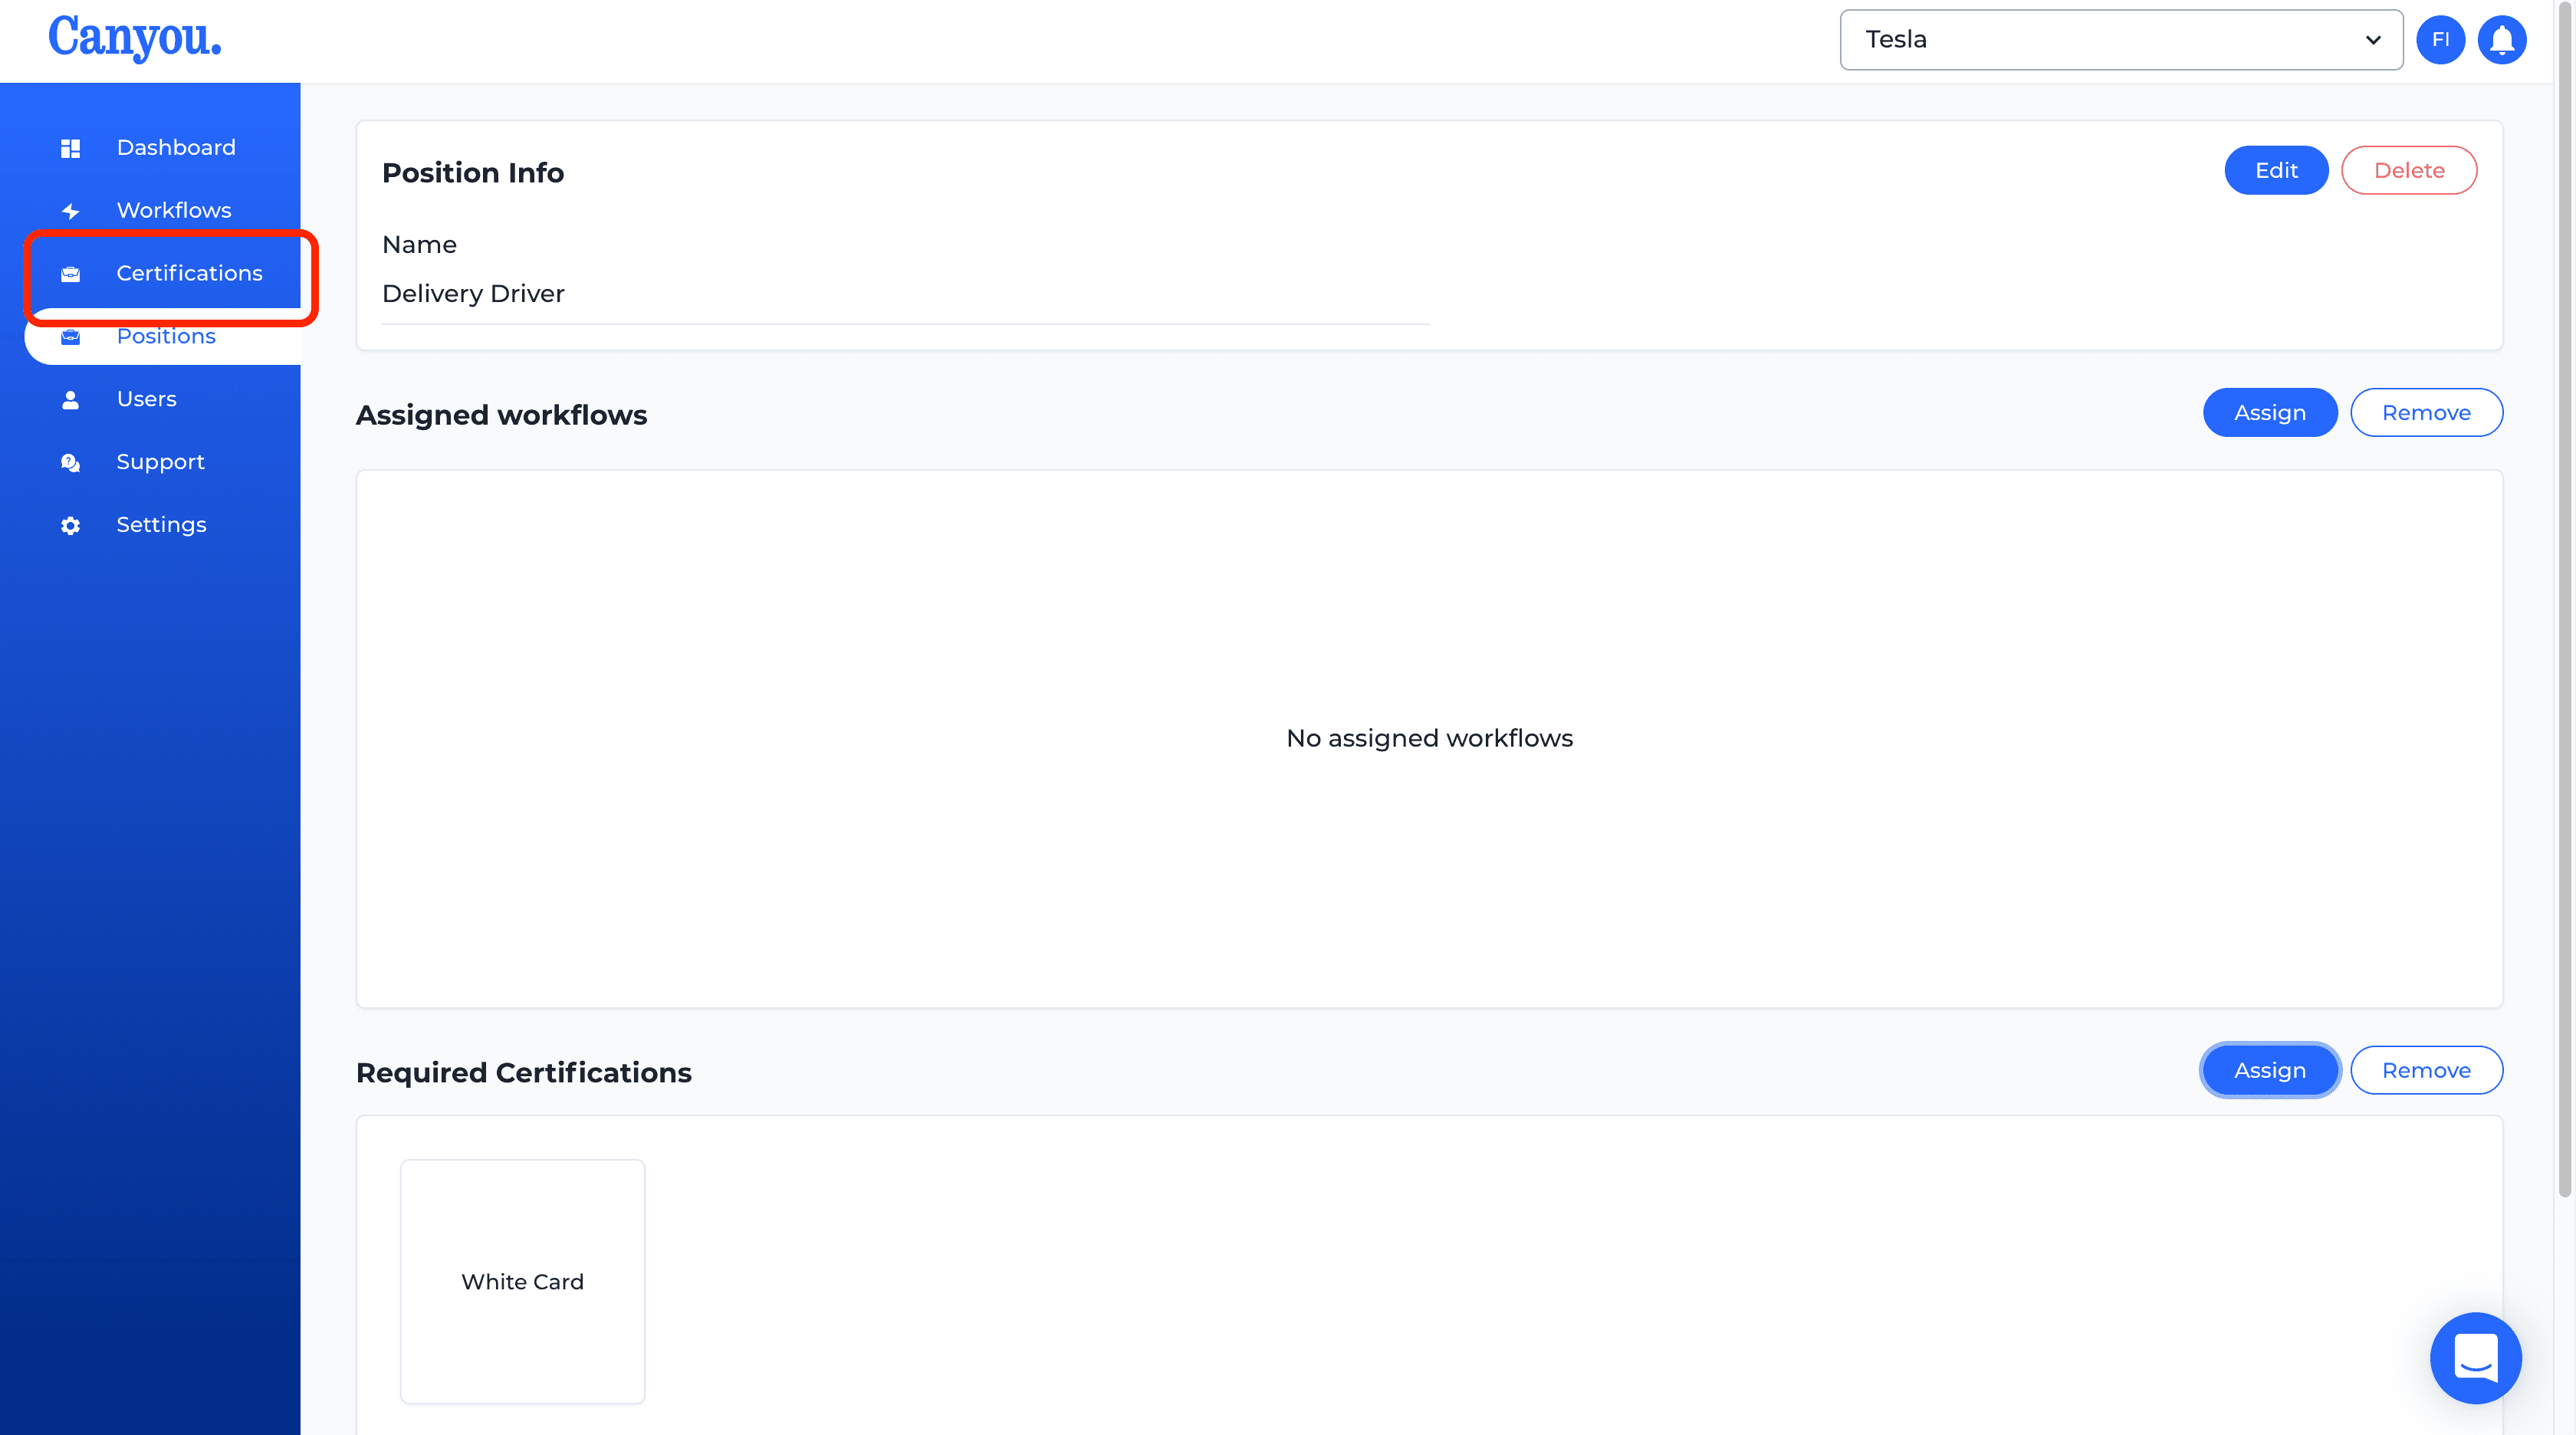Screen dimensions: 2576x1435
Task: Open the Support page
Action: [x=162, y=463]
